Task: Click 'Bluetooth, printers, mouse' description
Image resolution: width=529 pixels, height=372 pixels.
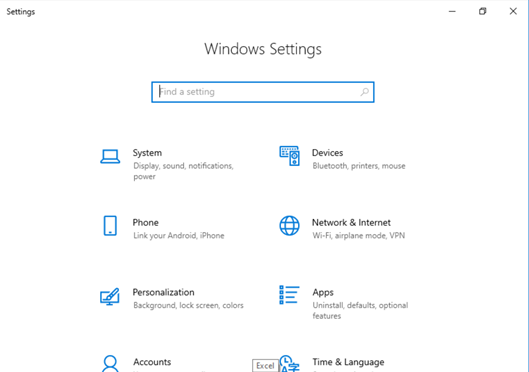Action: [359, 166]
